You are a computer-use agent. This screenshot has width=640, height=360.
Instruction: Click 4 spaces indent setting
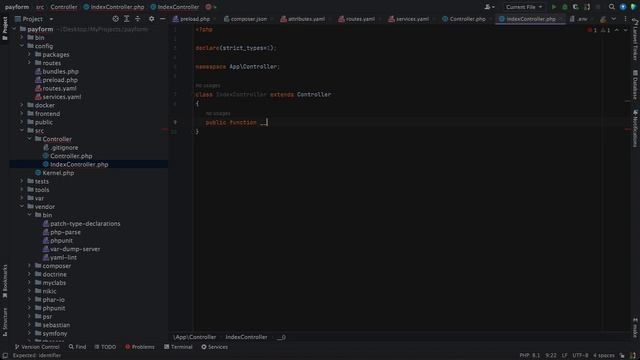click(x=604, y=356)
